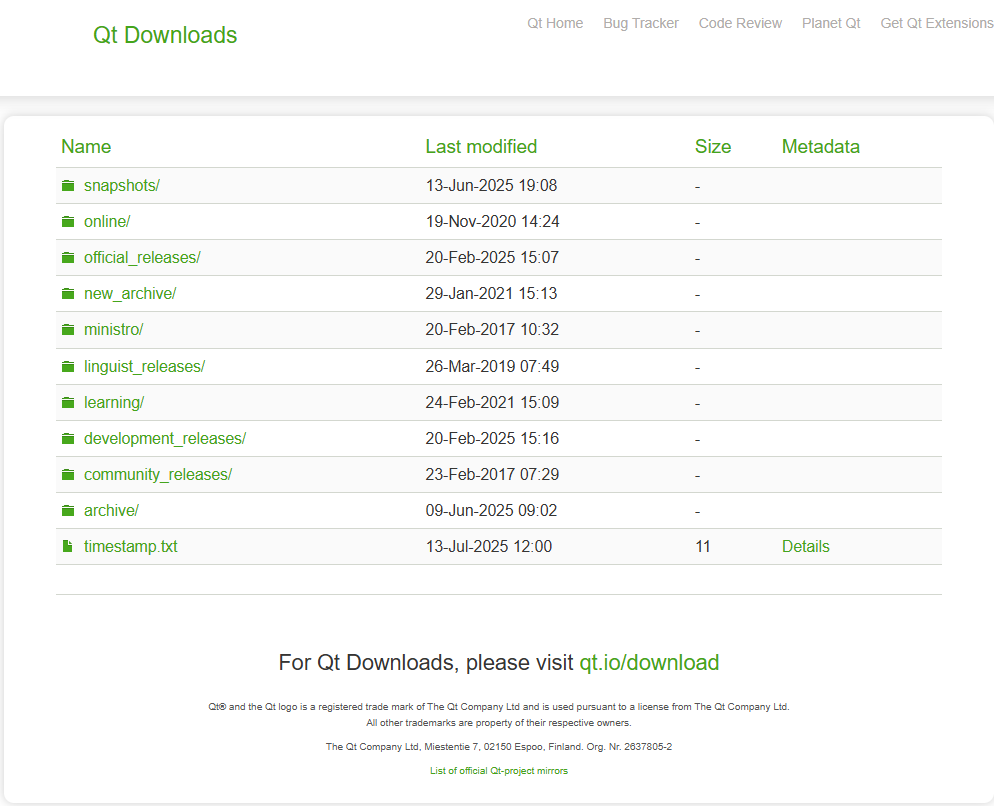This screenshot has width=994, height=806.
Task: Click the folder icon beside archive/
Action: (x=68, y=510)
